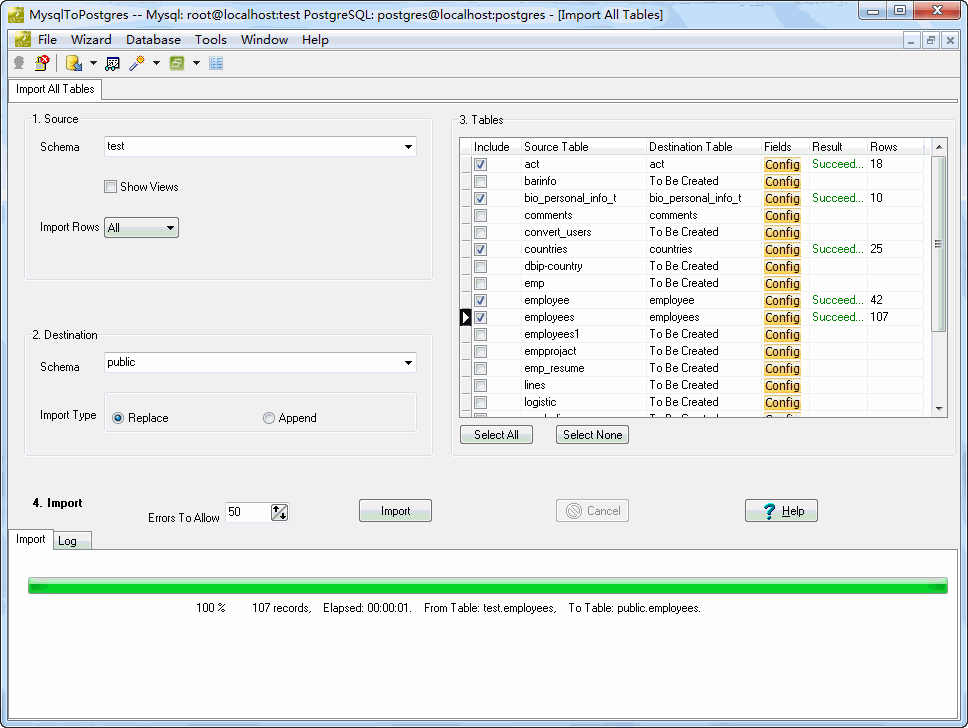The width and height of the screenshot is (968, 728).
Task: Uncheck Include for bio_personal_info_t
Action: (480, 198)
